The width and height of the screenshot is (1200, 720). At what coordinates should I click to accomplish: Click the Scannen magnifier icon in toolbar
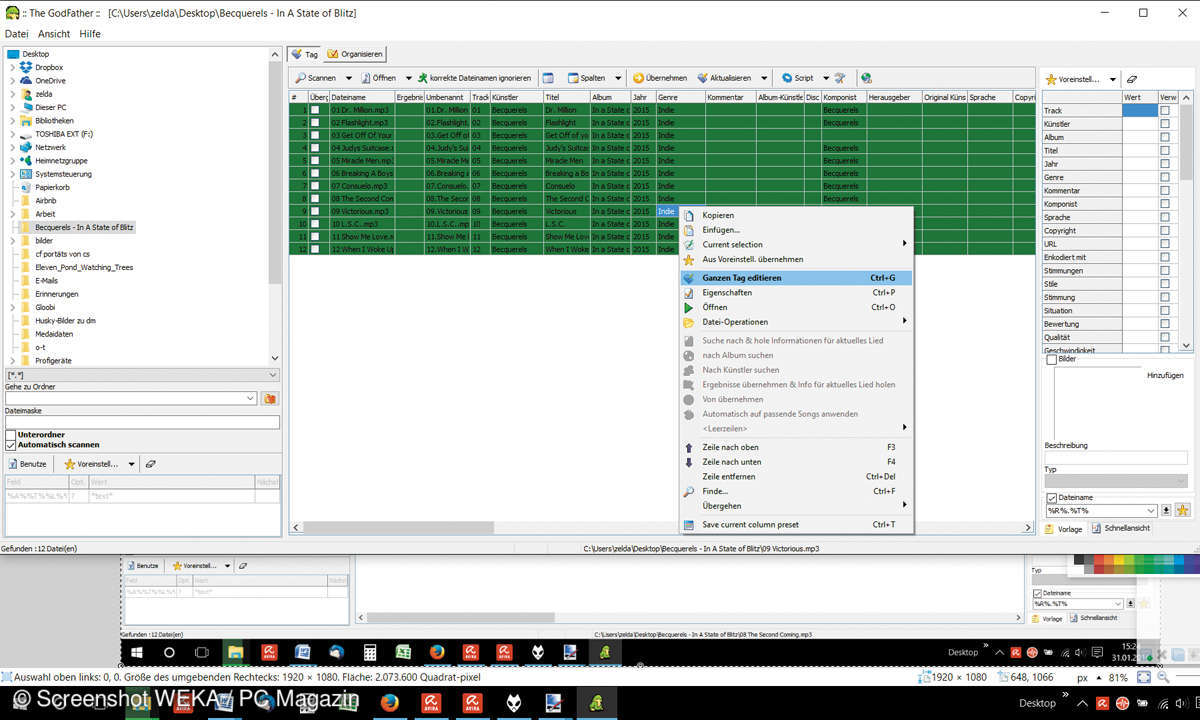300,78
